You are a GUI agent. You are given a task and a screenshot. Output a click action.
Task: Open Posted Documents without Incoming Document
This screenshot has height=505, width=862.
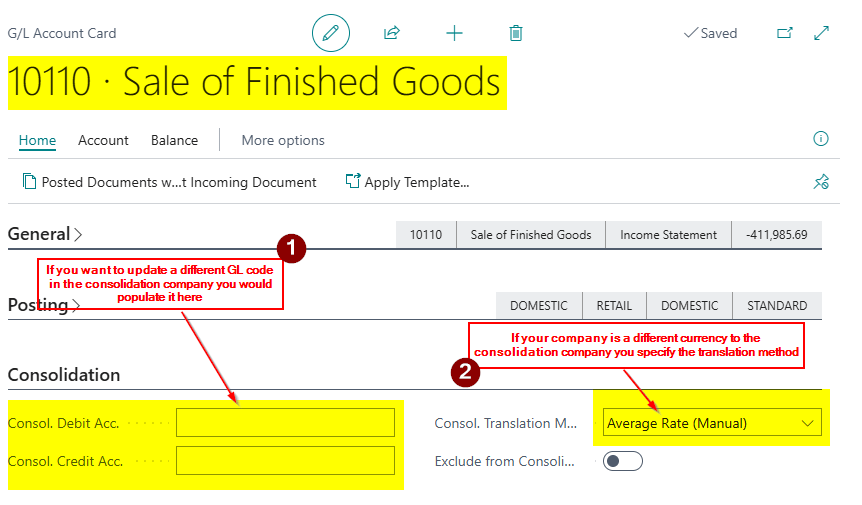(x=169, y=182)
